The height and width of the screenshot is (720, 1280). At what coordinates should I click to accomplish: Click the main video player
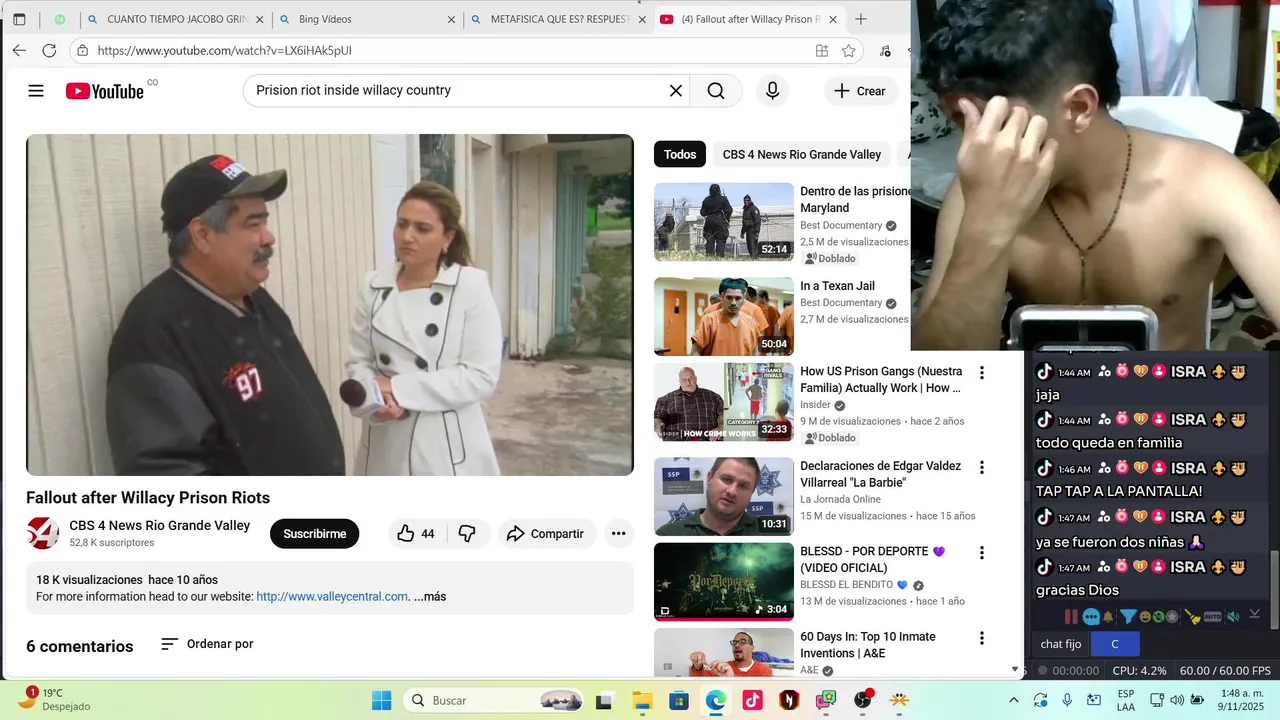point(330,305)
